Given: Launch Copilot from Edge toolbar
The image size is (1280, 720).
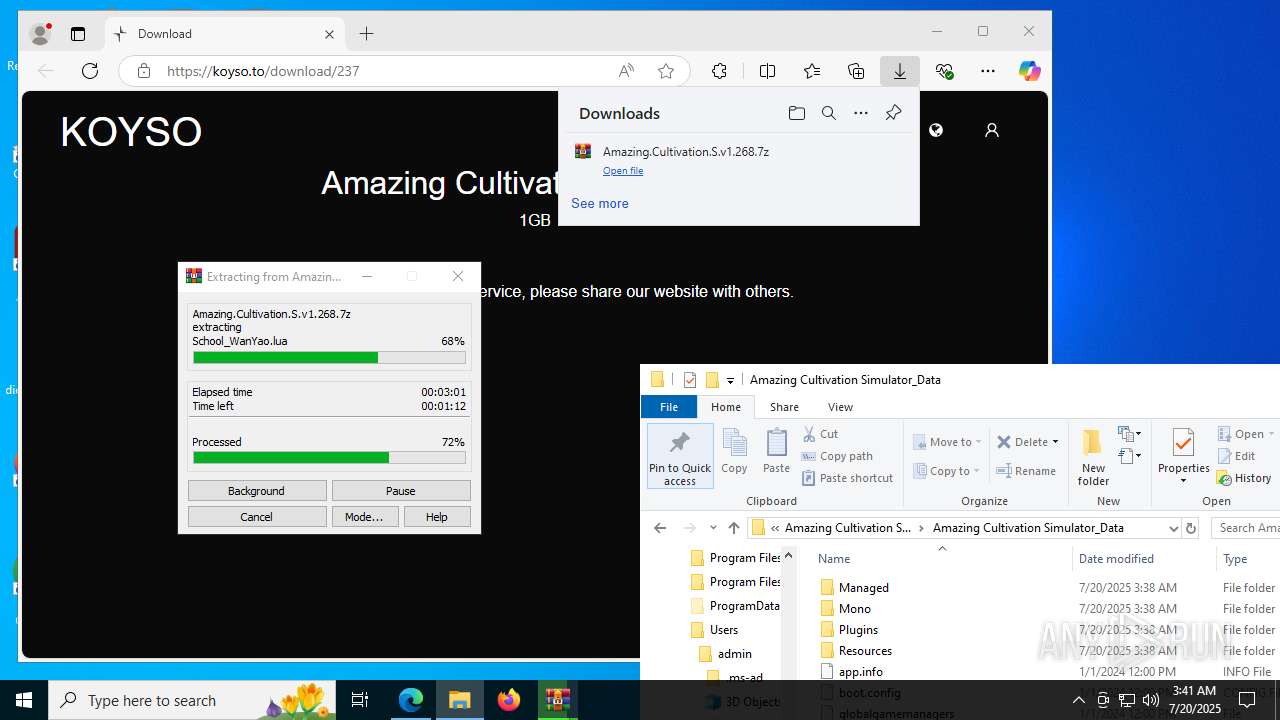Looking at the screenshot, I should pos(1030,71).
